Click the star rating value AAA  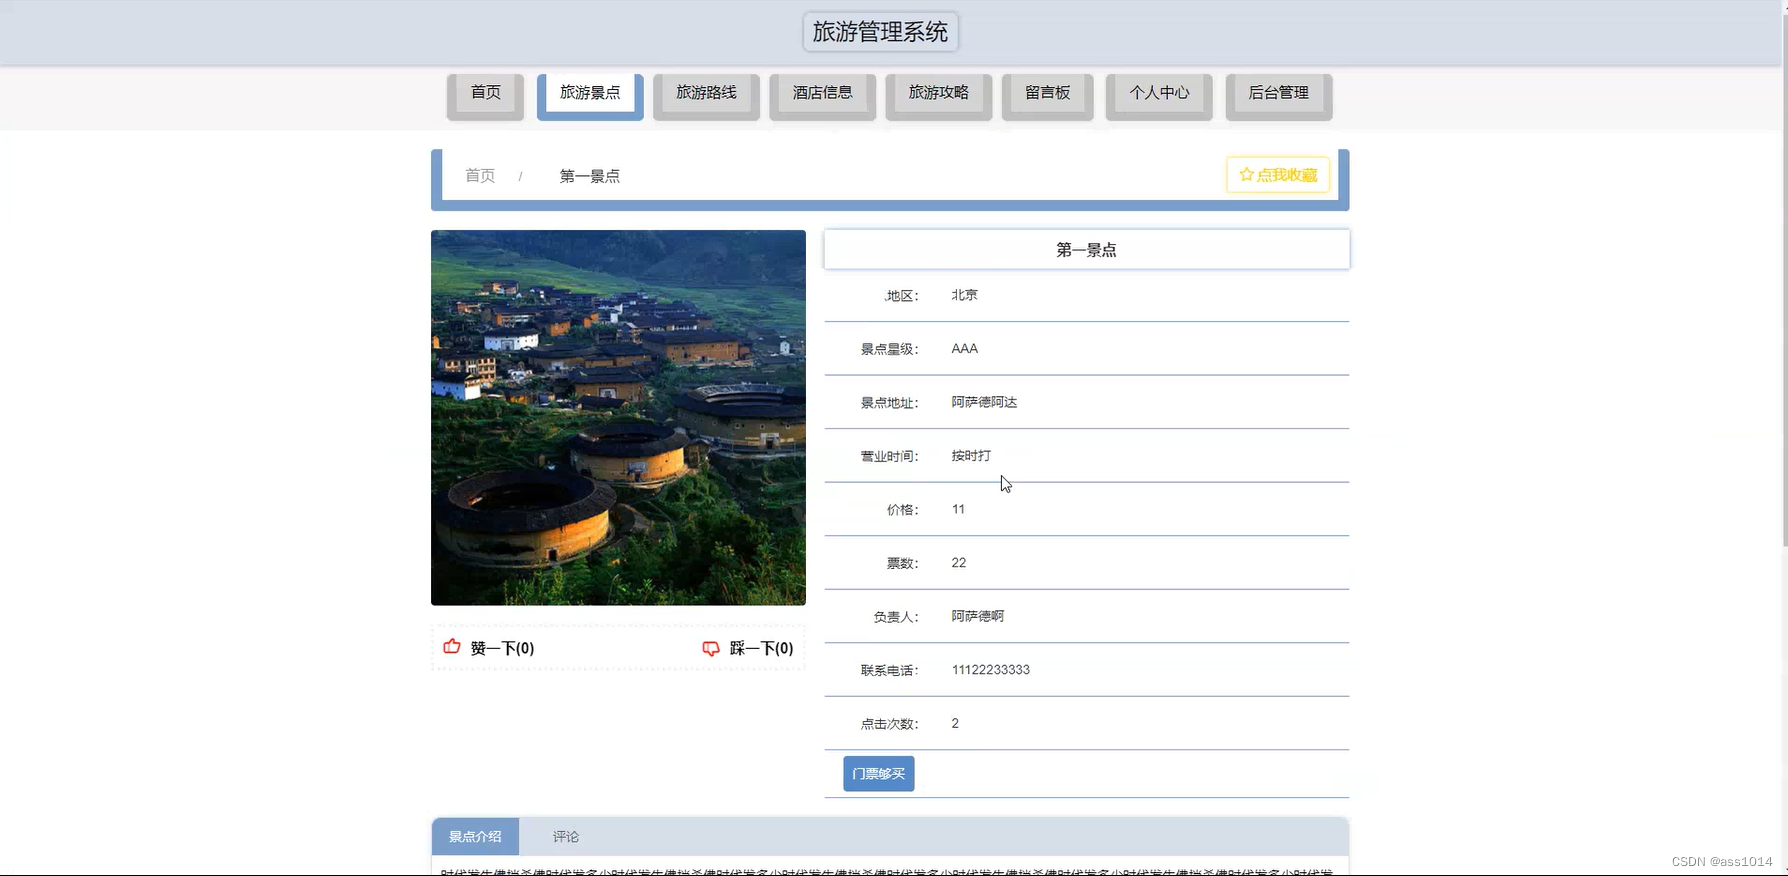click(965, 349)
